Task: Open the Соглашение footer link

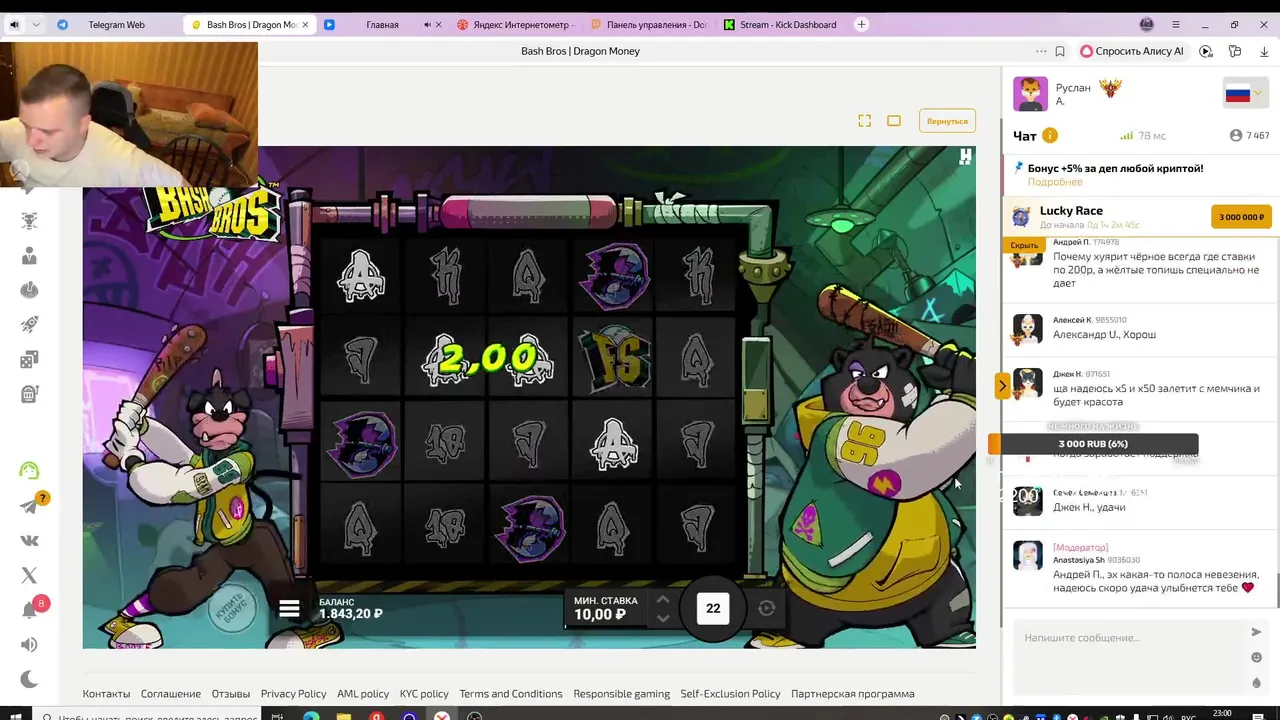Action: click(x=171, y=694)
